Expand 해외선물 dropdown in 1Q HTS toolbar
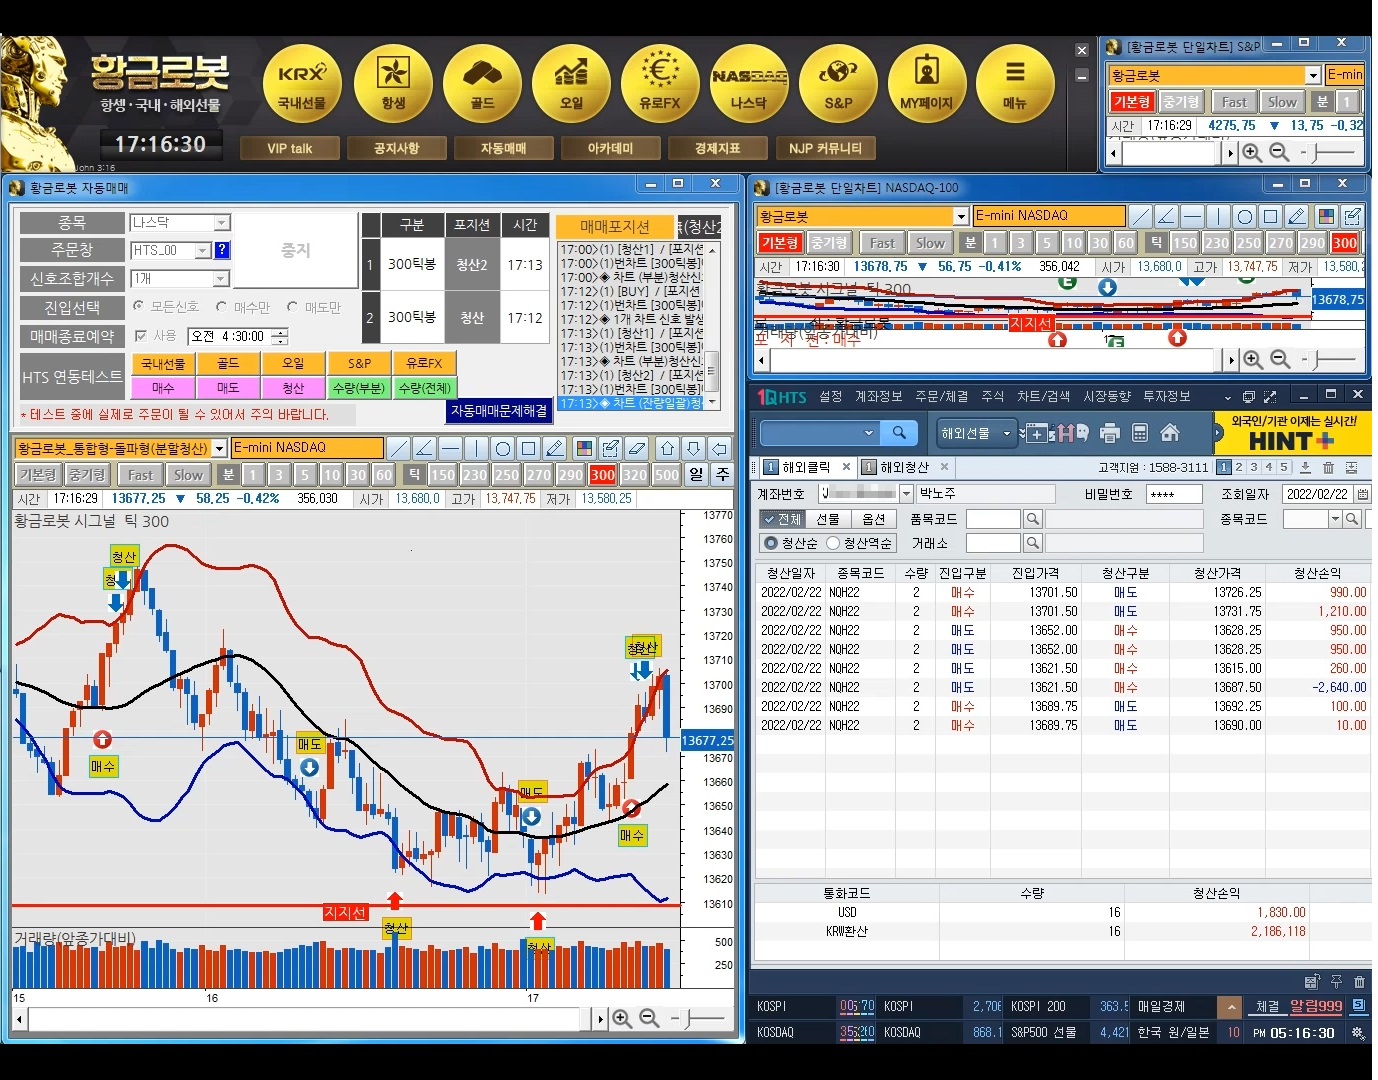The width and height of the screenshot is (1378, 1080). click(1007, 433)
